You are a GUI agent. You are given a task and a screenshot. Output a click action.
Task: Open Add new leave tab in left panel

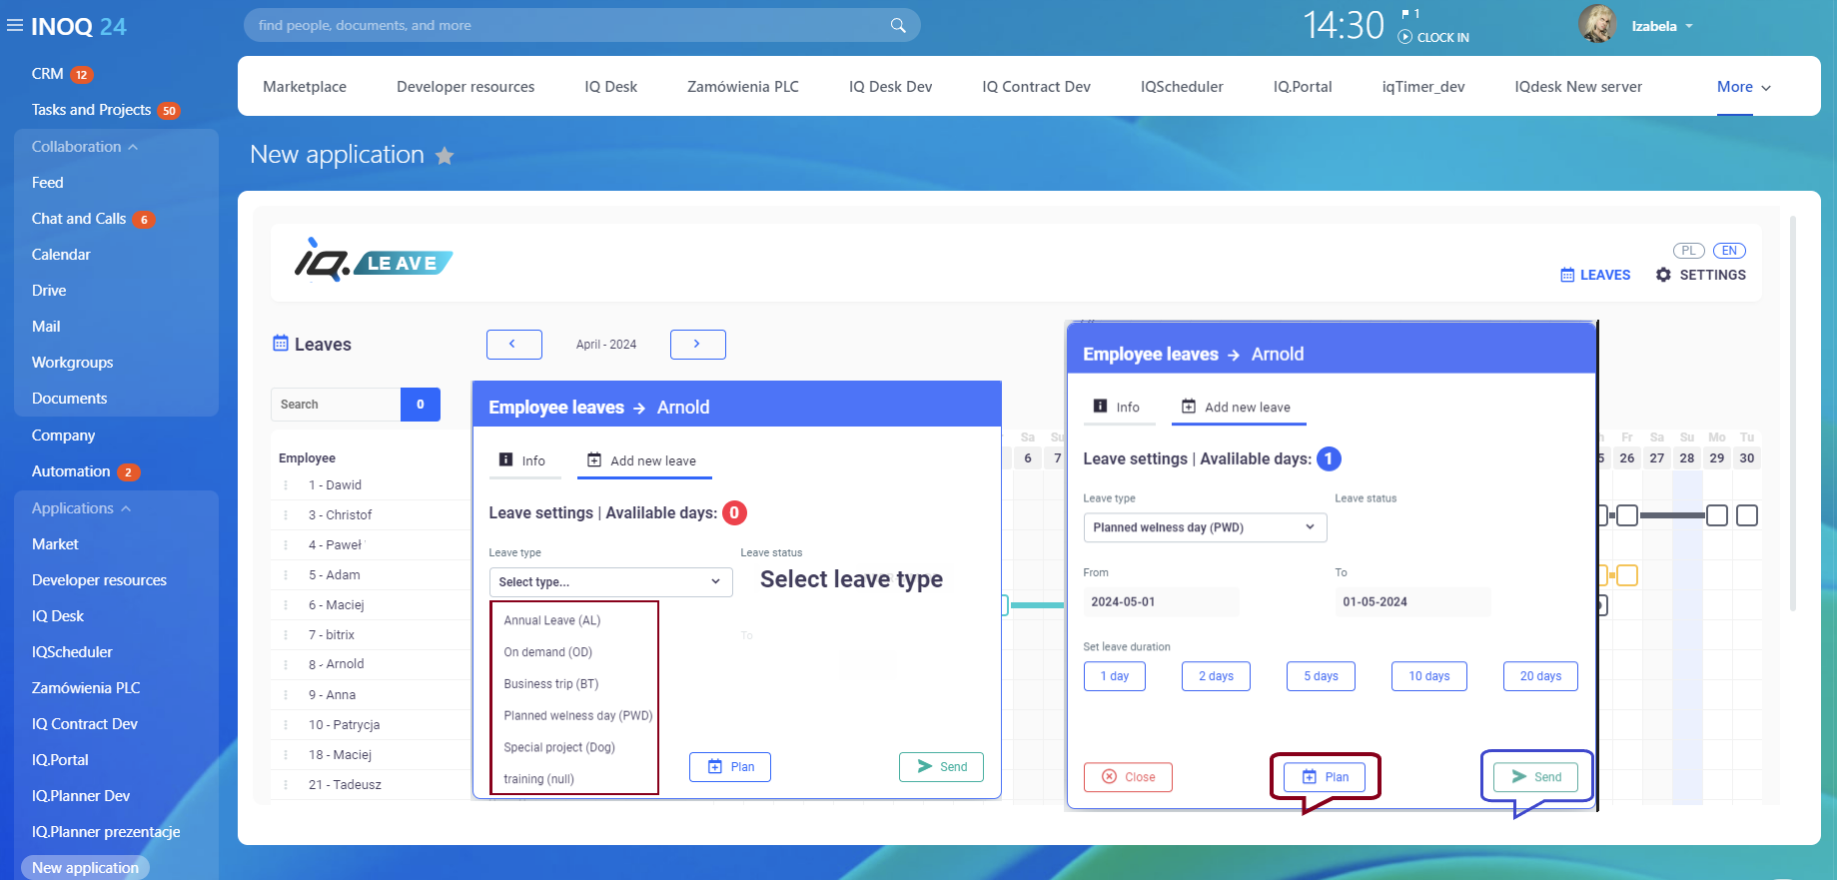(642, 461)
